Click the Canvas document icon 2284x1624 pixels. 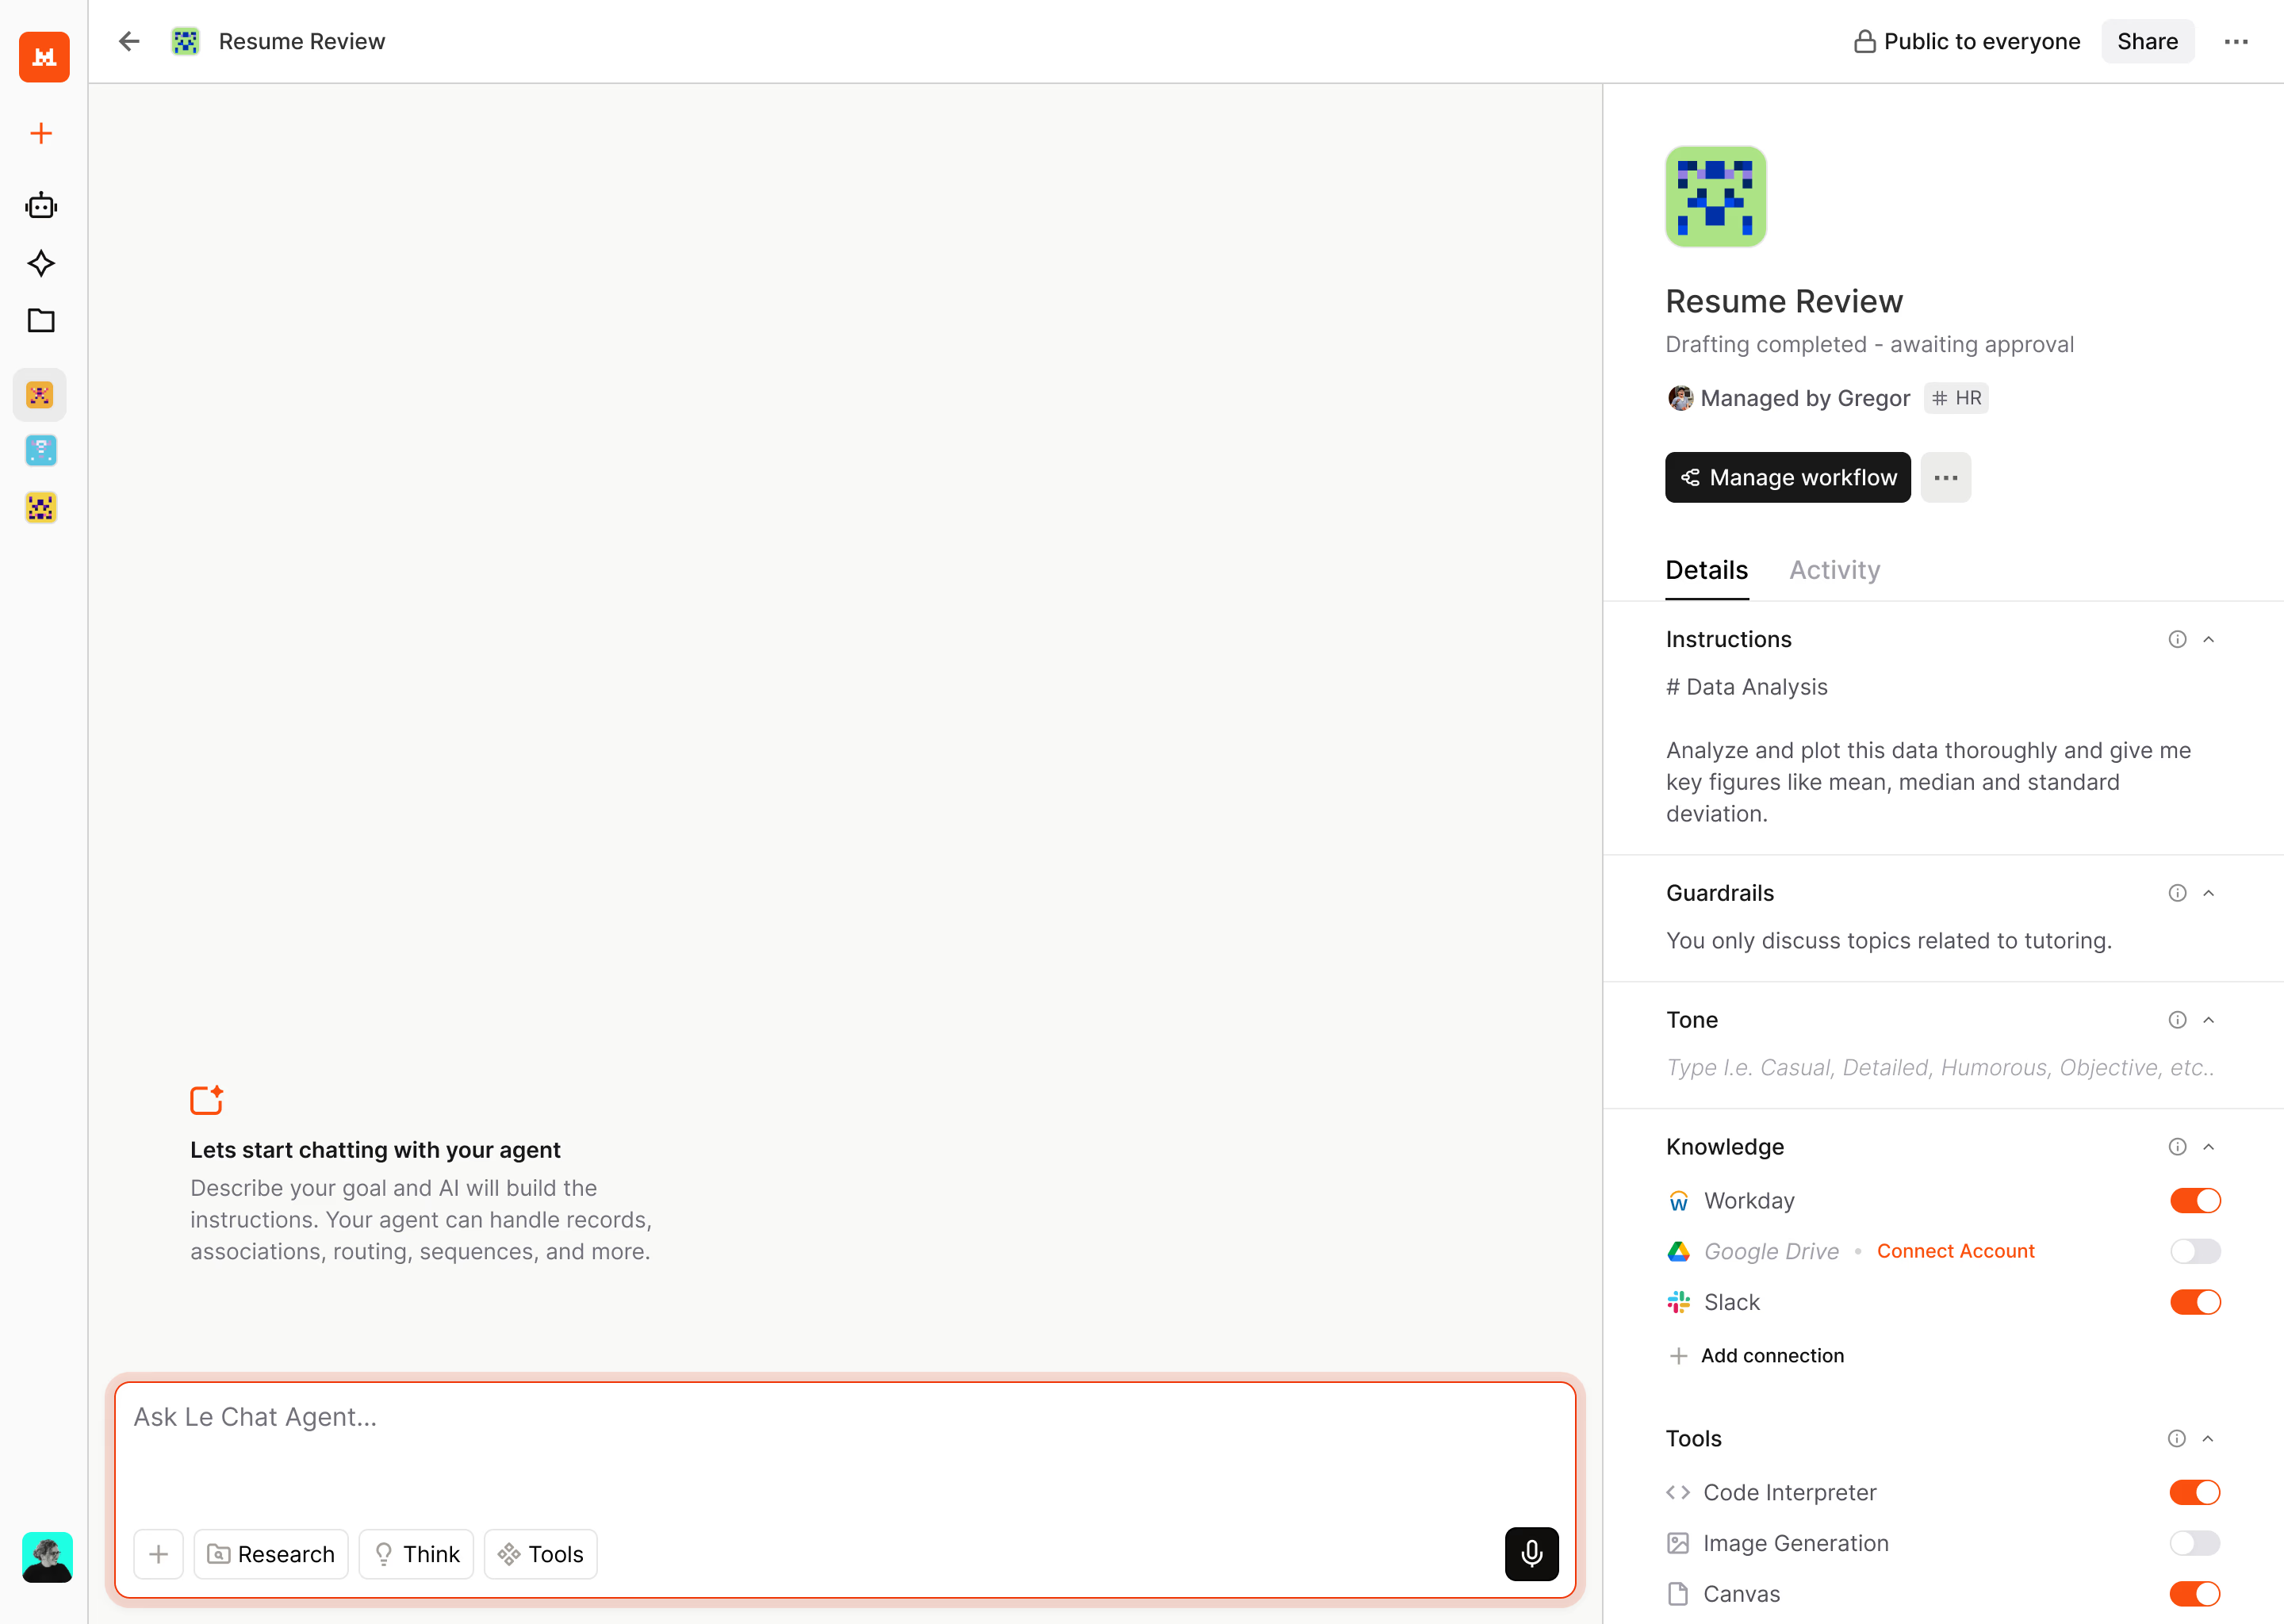click(x=1677, y=1594)
